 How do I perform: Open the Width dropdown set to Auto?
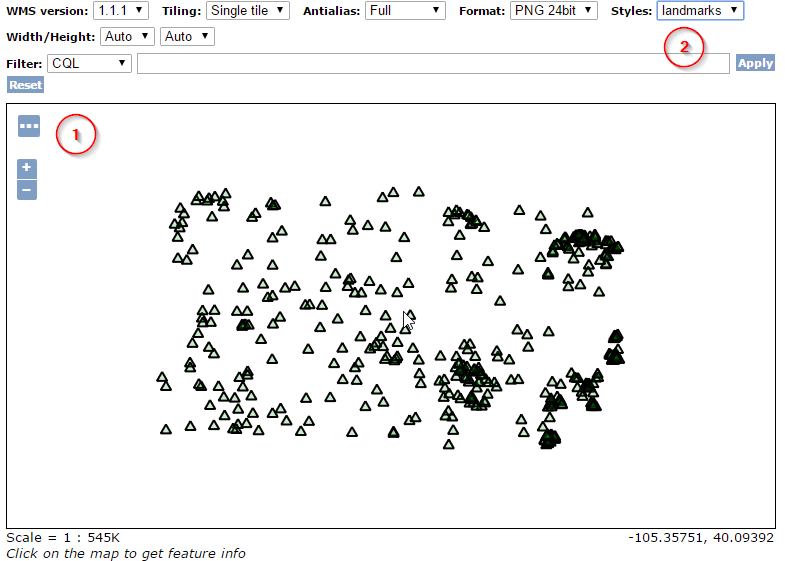tap(127, 37)
